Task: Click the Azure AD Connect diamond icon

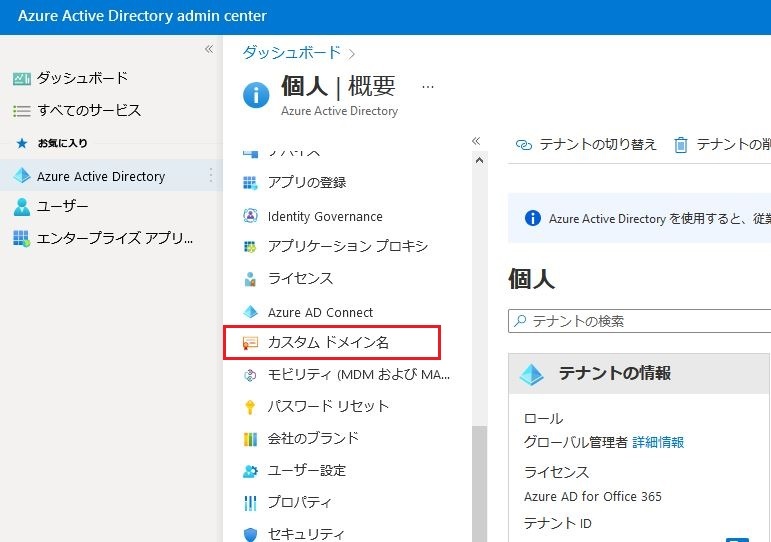Action: (x=250, y=312)
